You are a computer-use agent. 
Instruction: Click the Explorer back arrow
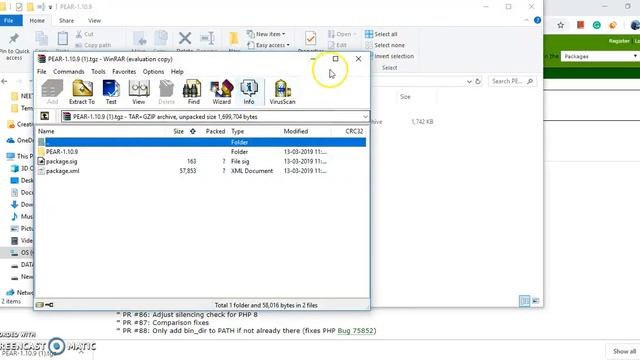4,81
